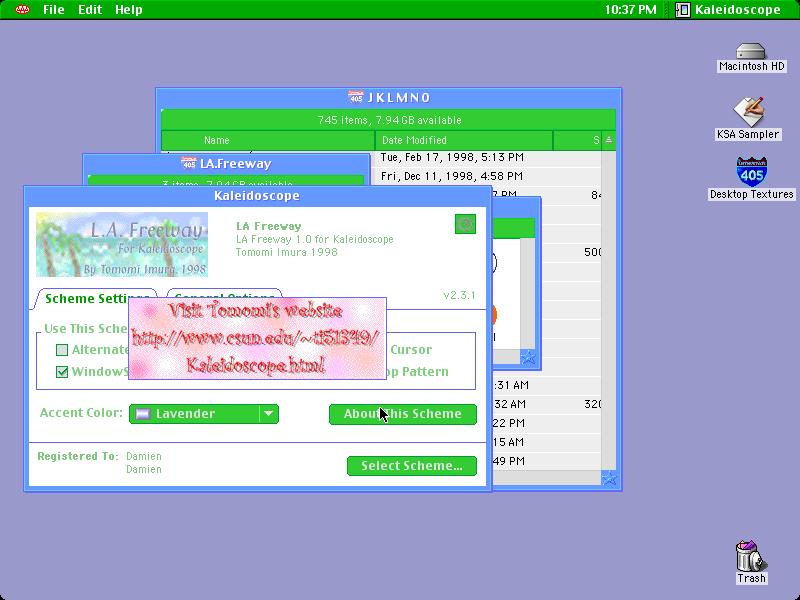Click the "Registered To:" label

(78, 456)
